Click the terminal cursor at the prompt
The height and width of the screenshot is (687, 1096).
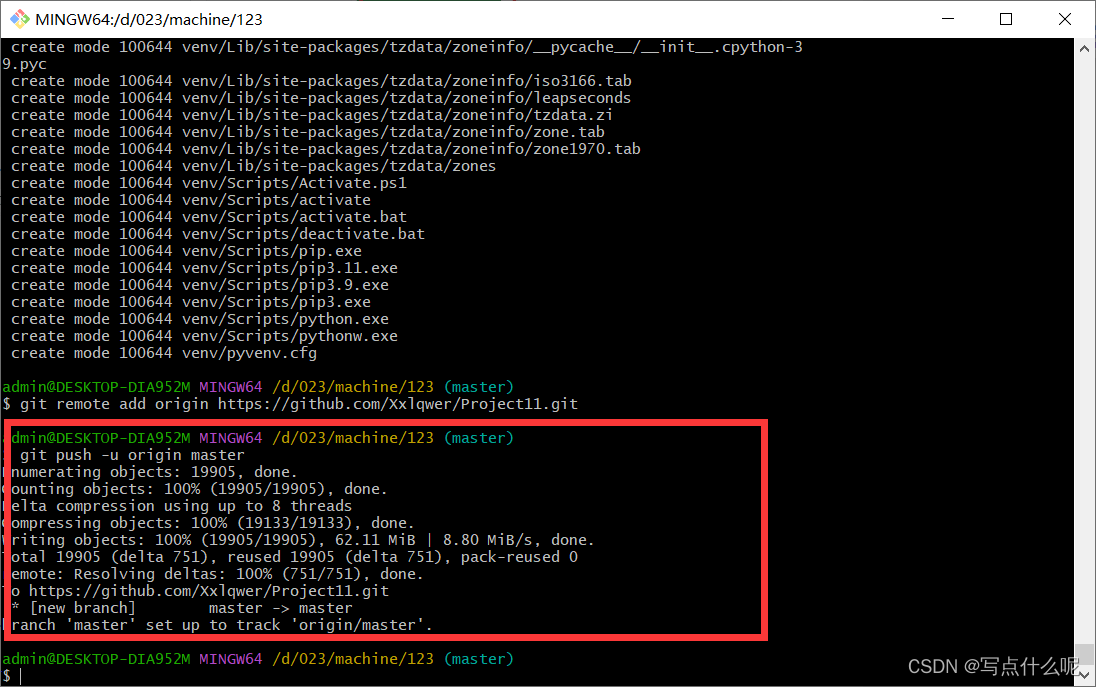click(x=22, y=676)
